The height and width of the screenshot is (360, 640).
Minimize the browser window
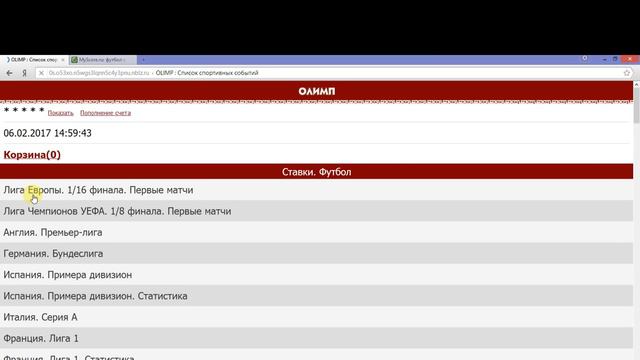point(604,59)
